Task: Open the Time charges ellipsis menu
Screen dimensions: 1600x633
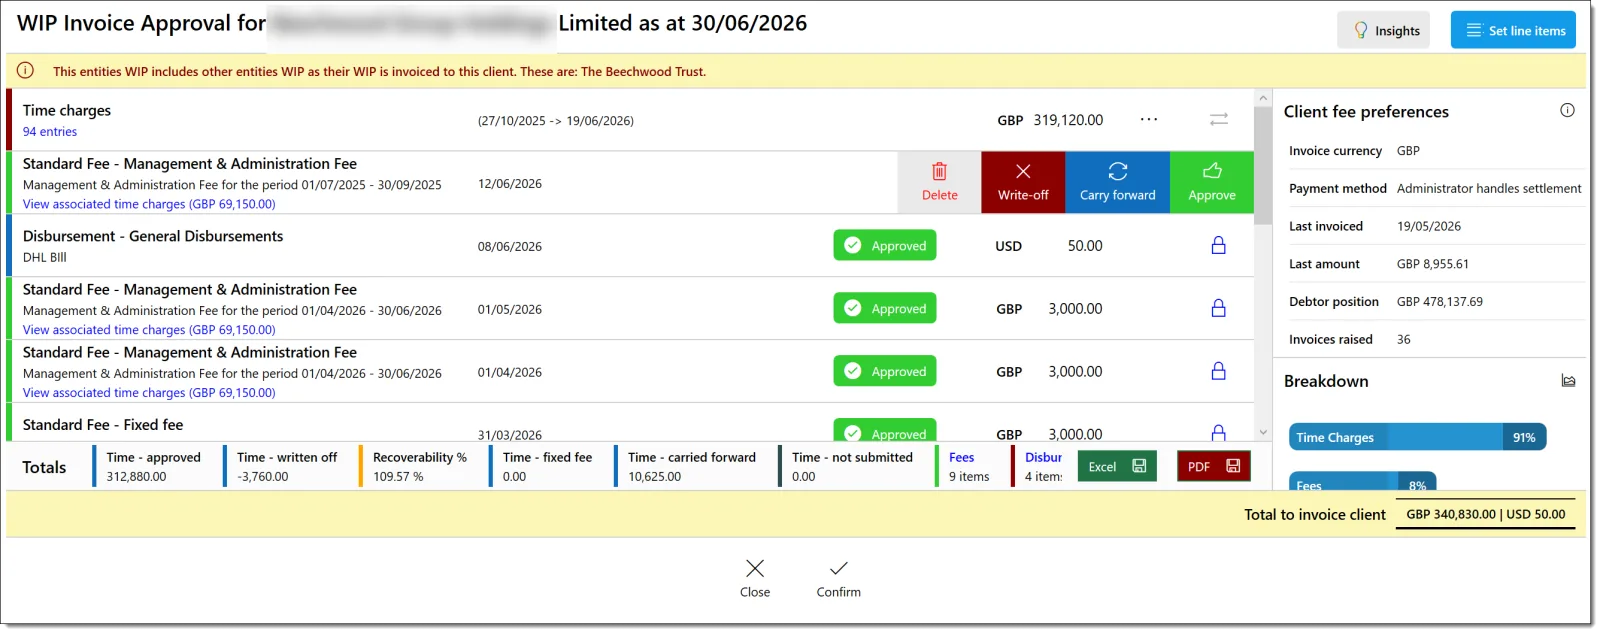Action: [1149, 120]
